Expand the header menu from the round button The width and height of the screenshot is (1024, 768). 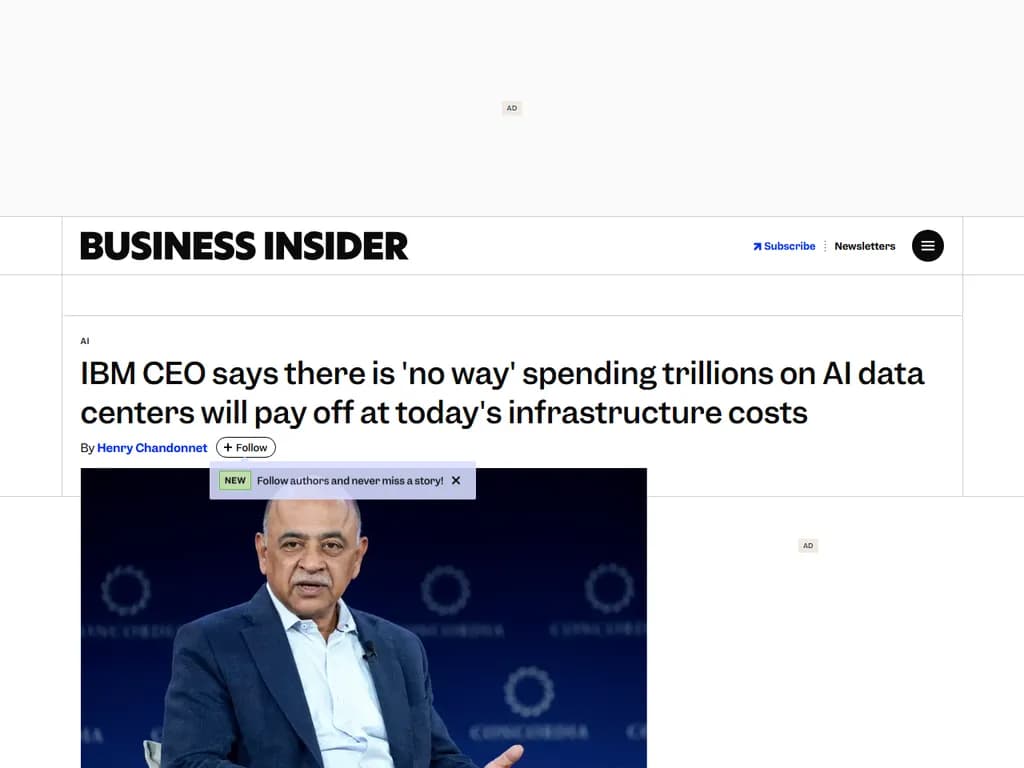927,246
